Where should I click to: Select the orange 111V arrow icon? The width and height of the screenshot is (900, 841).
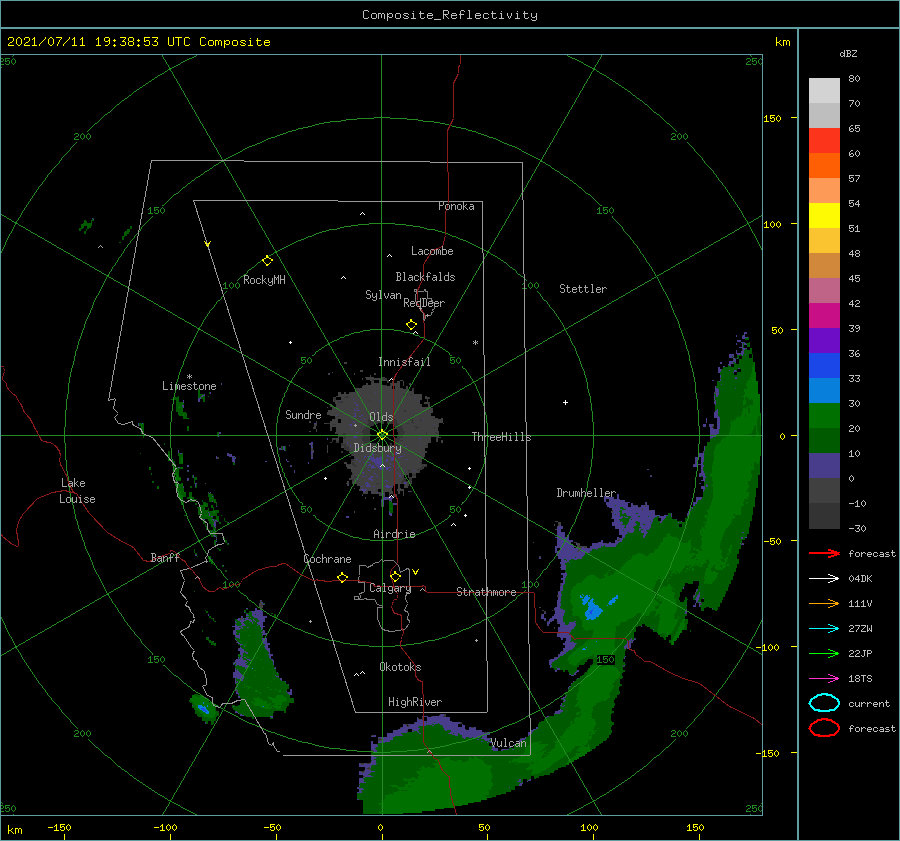tap(824, 603)
